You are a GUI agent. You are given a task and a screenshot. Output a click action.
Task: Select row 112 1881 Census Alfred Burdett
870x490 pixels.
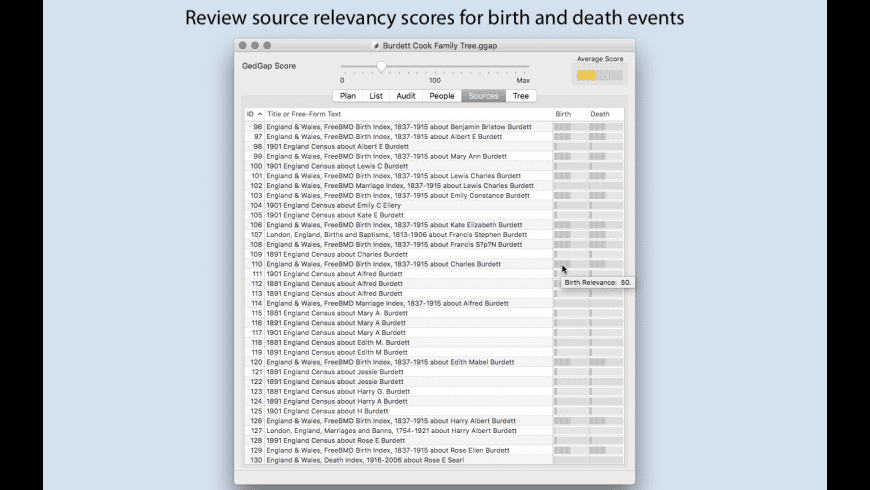point(434,284)
